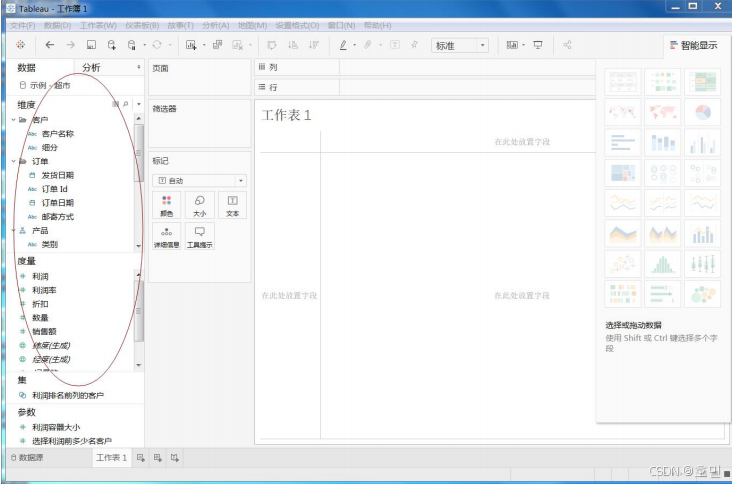
Task: Select the horizontal bars chart in Show Me
Action: coord(623,142)
